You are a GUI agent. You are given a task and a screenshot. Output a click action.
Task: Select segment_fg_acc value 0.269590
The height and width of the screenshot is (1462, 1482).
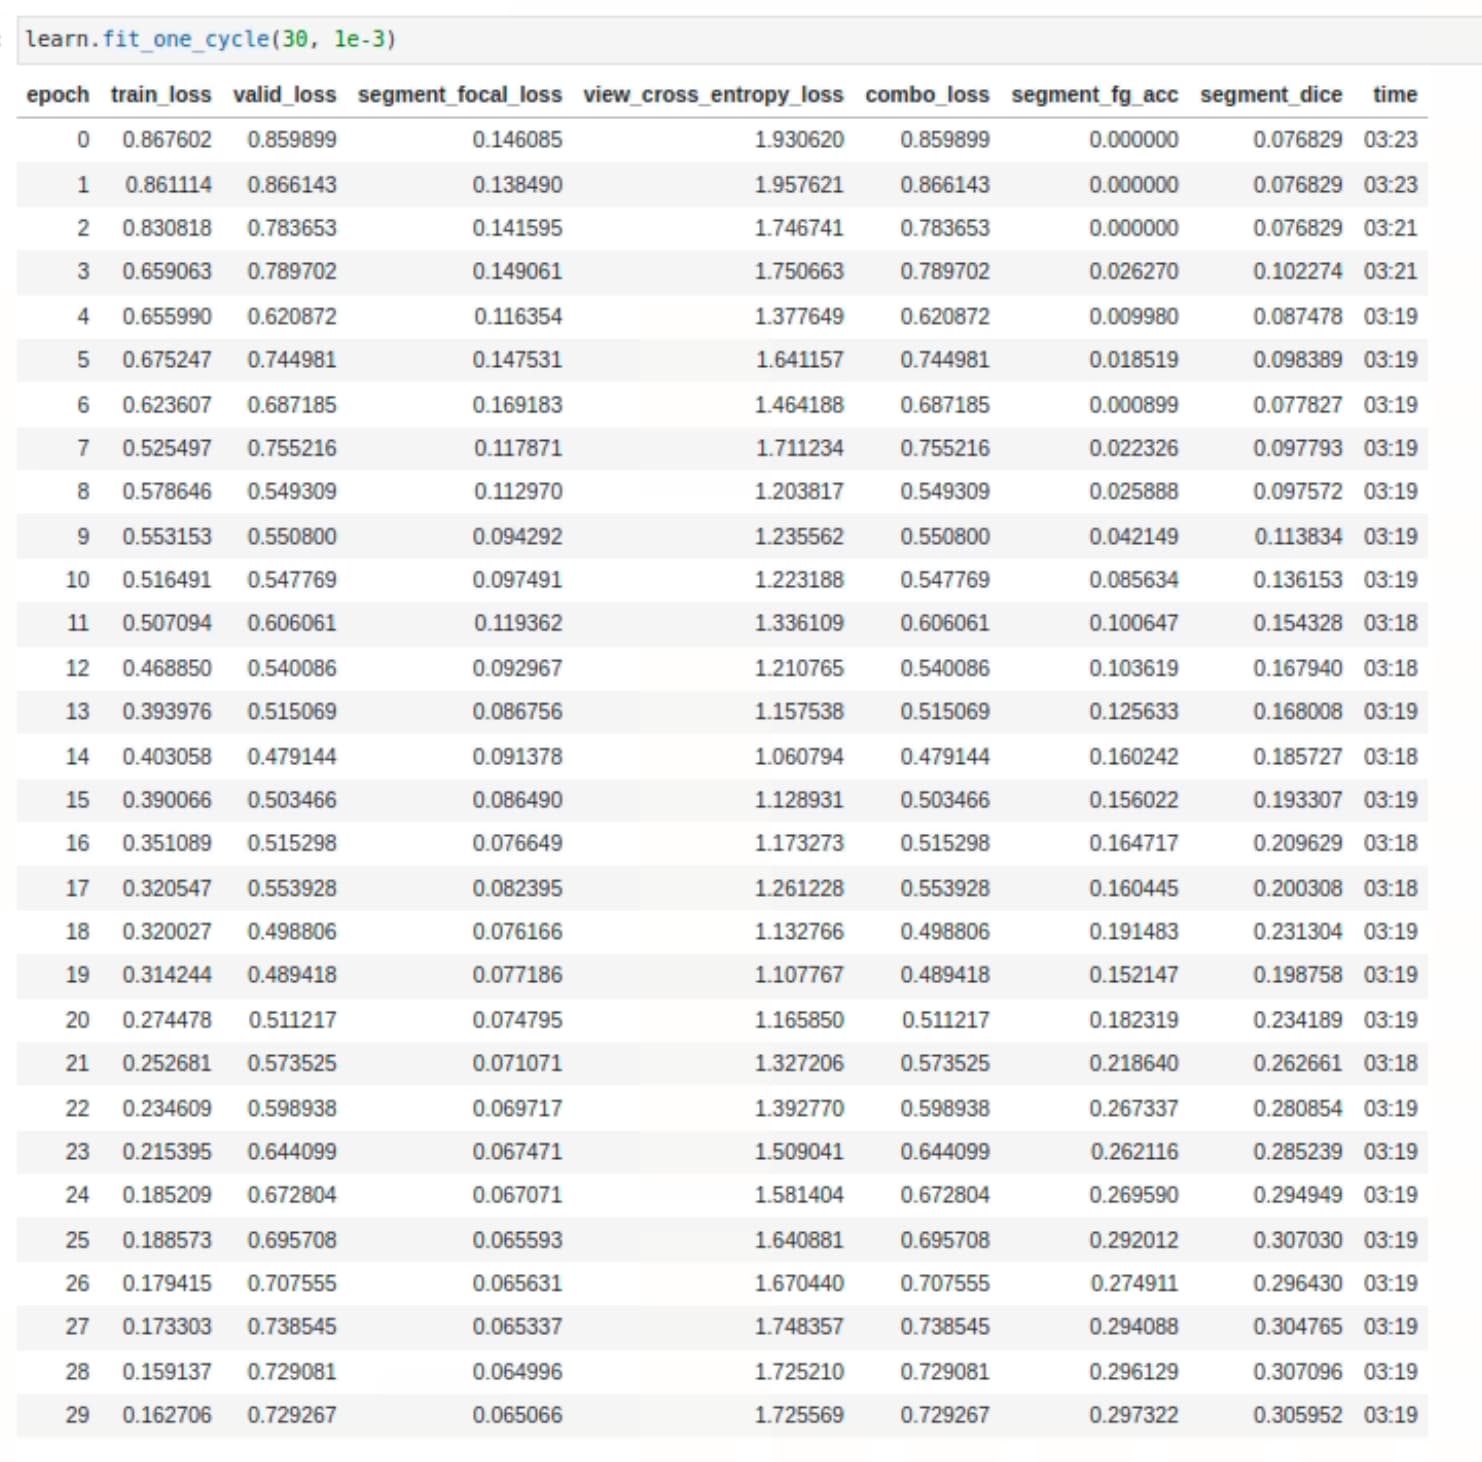[1134, 1195]
